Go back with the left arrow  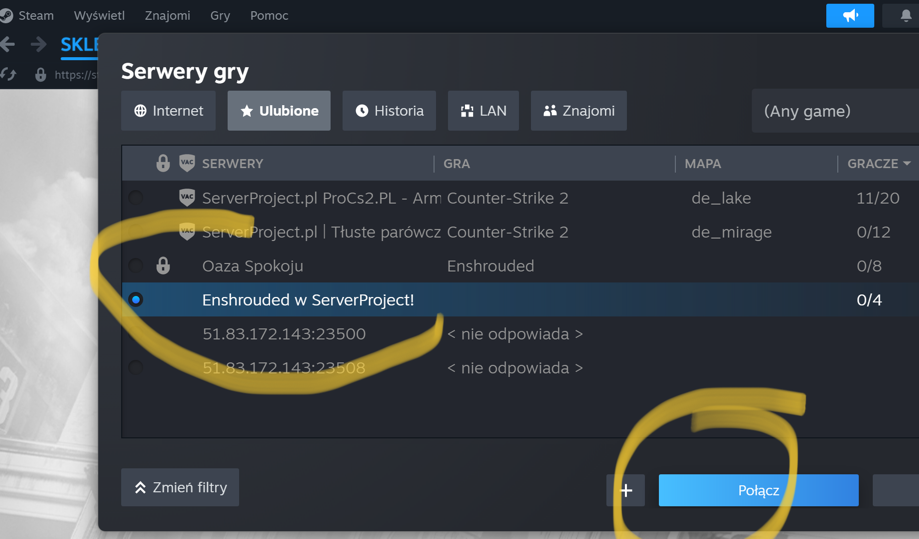(x=8, y=44)
